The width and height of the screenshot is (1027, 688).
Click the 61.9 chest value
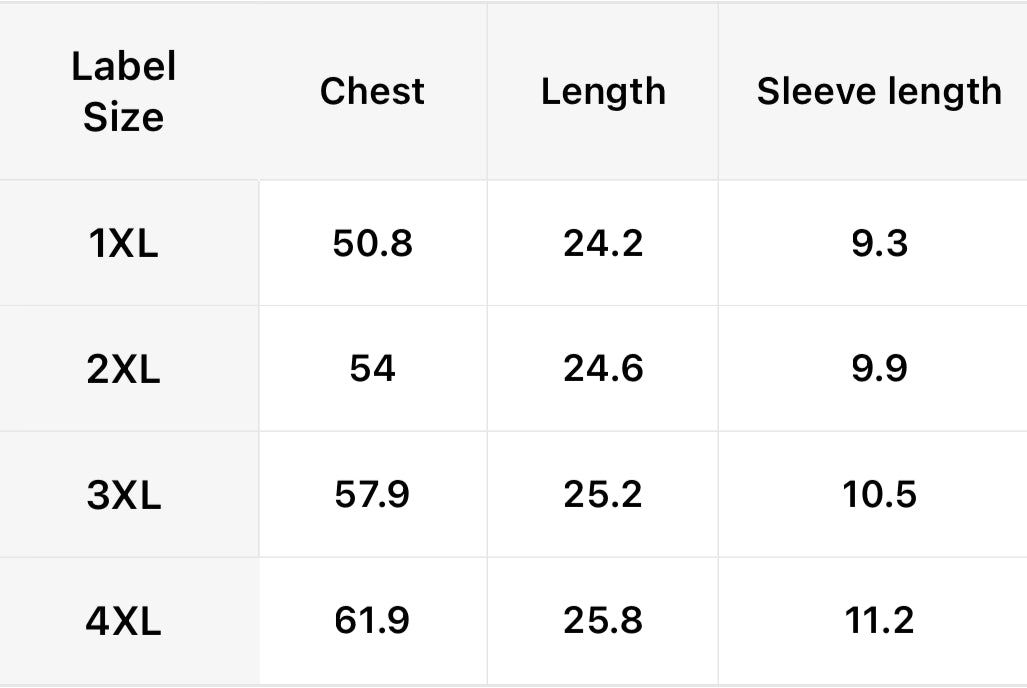[372, 622]
